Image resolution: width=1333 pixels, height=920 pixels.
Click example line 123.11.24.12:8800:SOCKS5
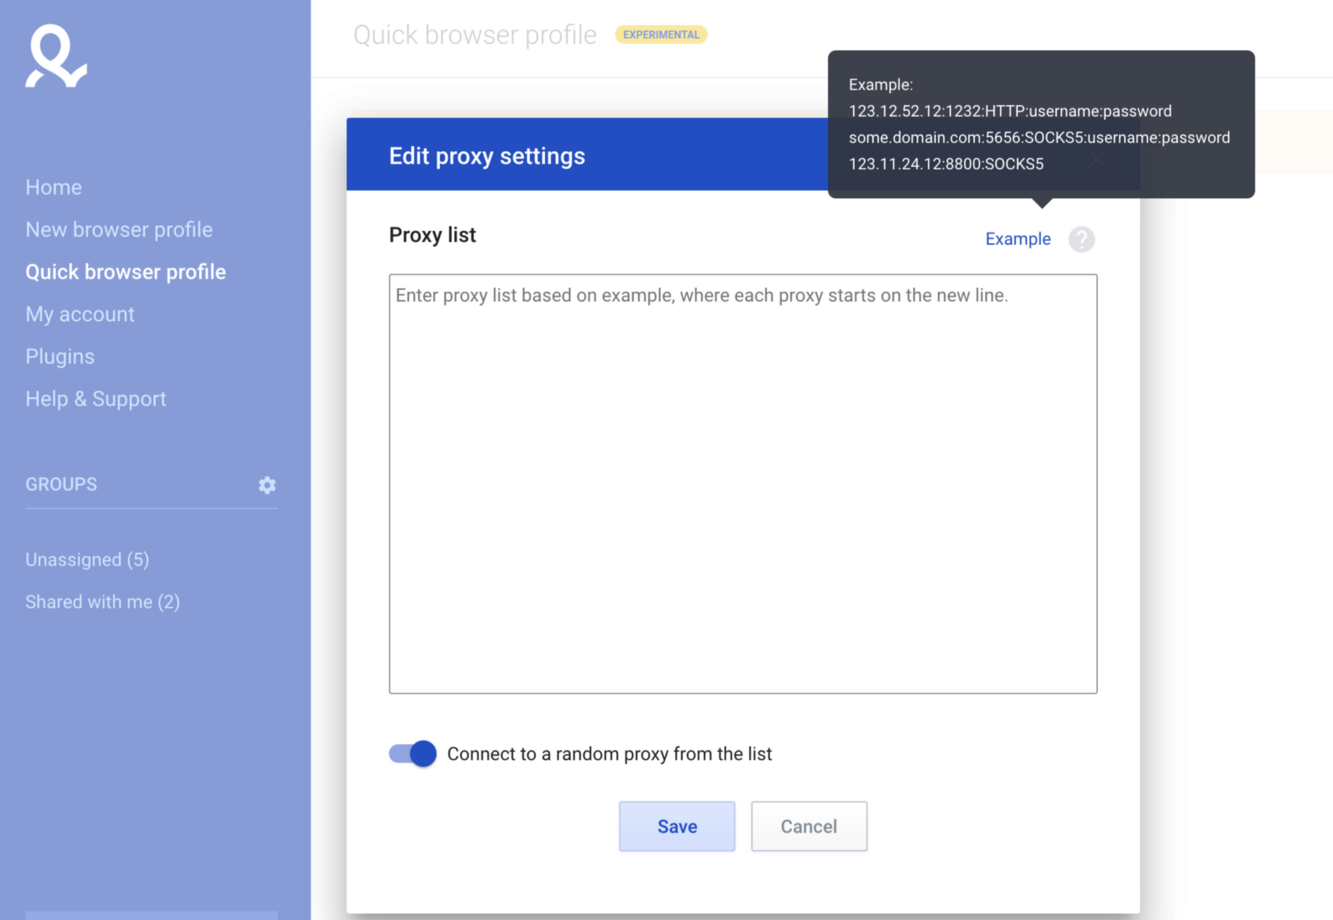click(946, 164)
